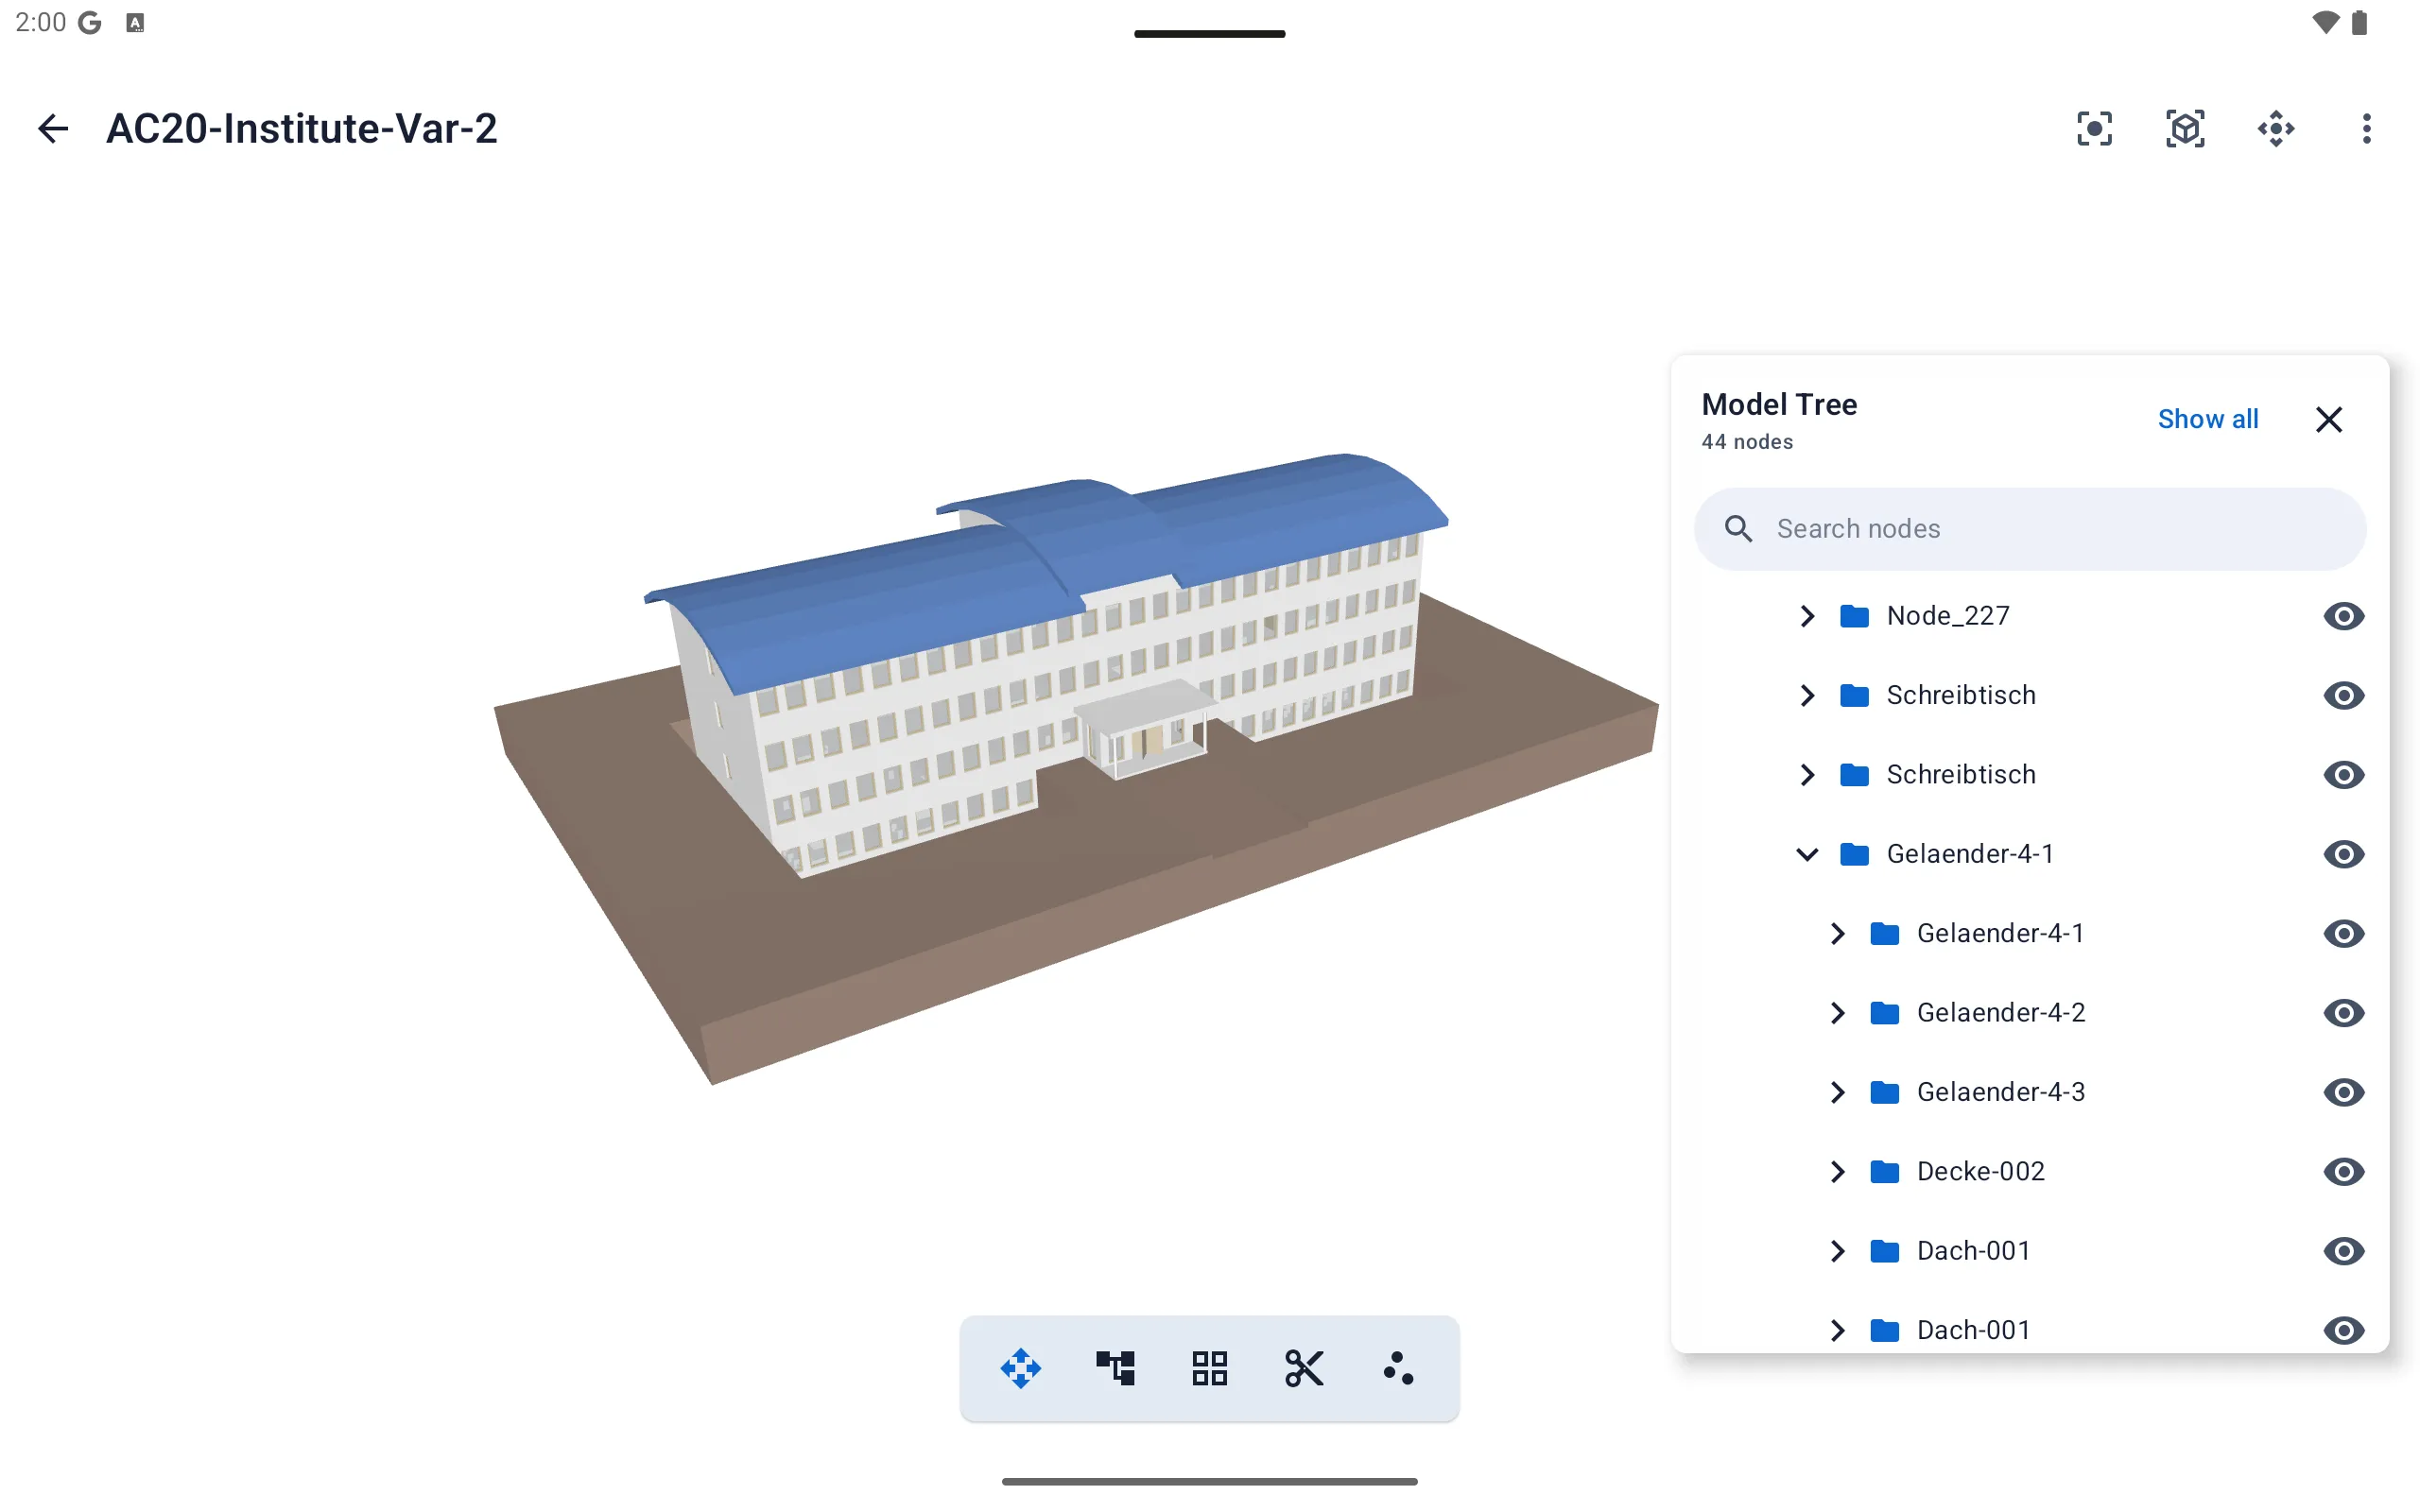Image resolution: width=2420 pixels, height=1512 pixels.
Task: Tap the brown ground slab of the model
Action: [1000, 920]
